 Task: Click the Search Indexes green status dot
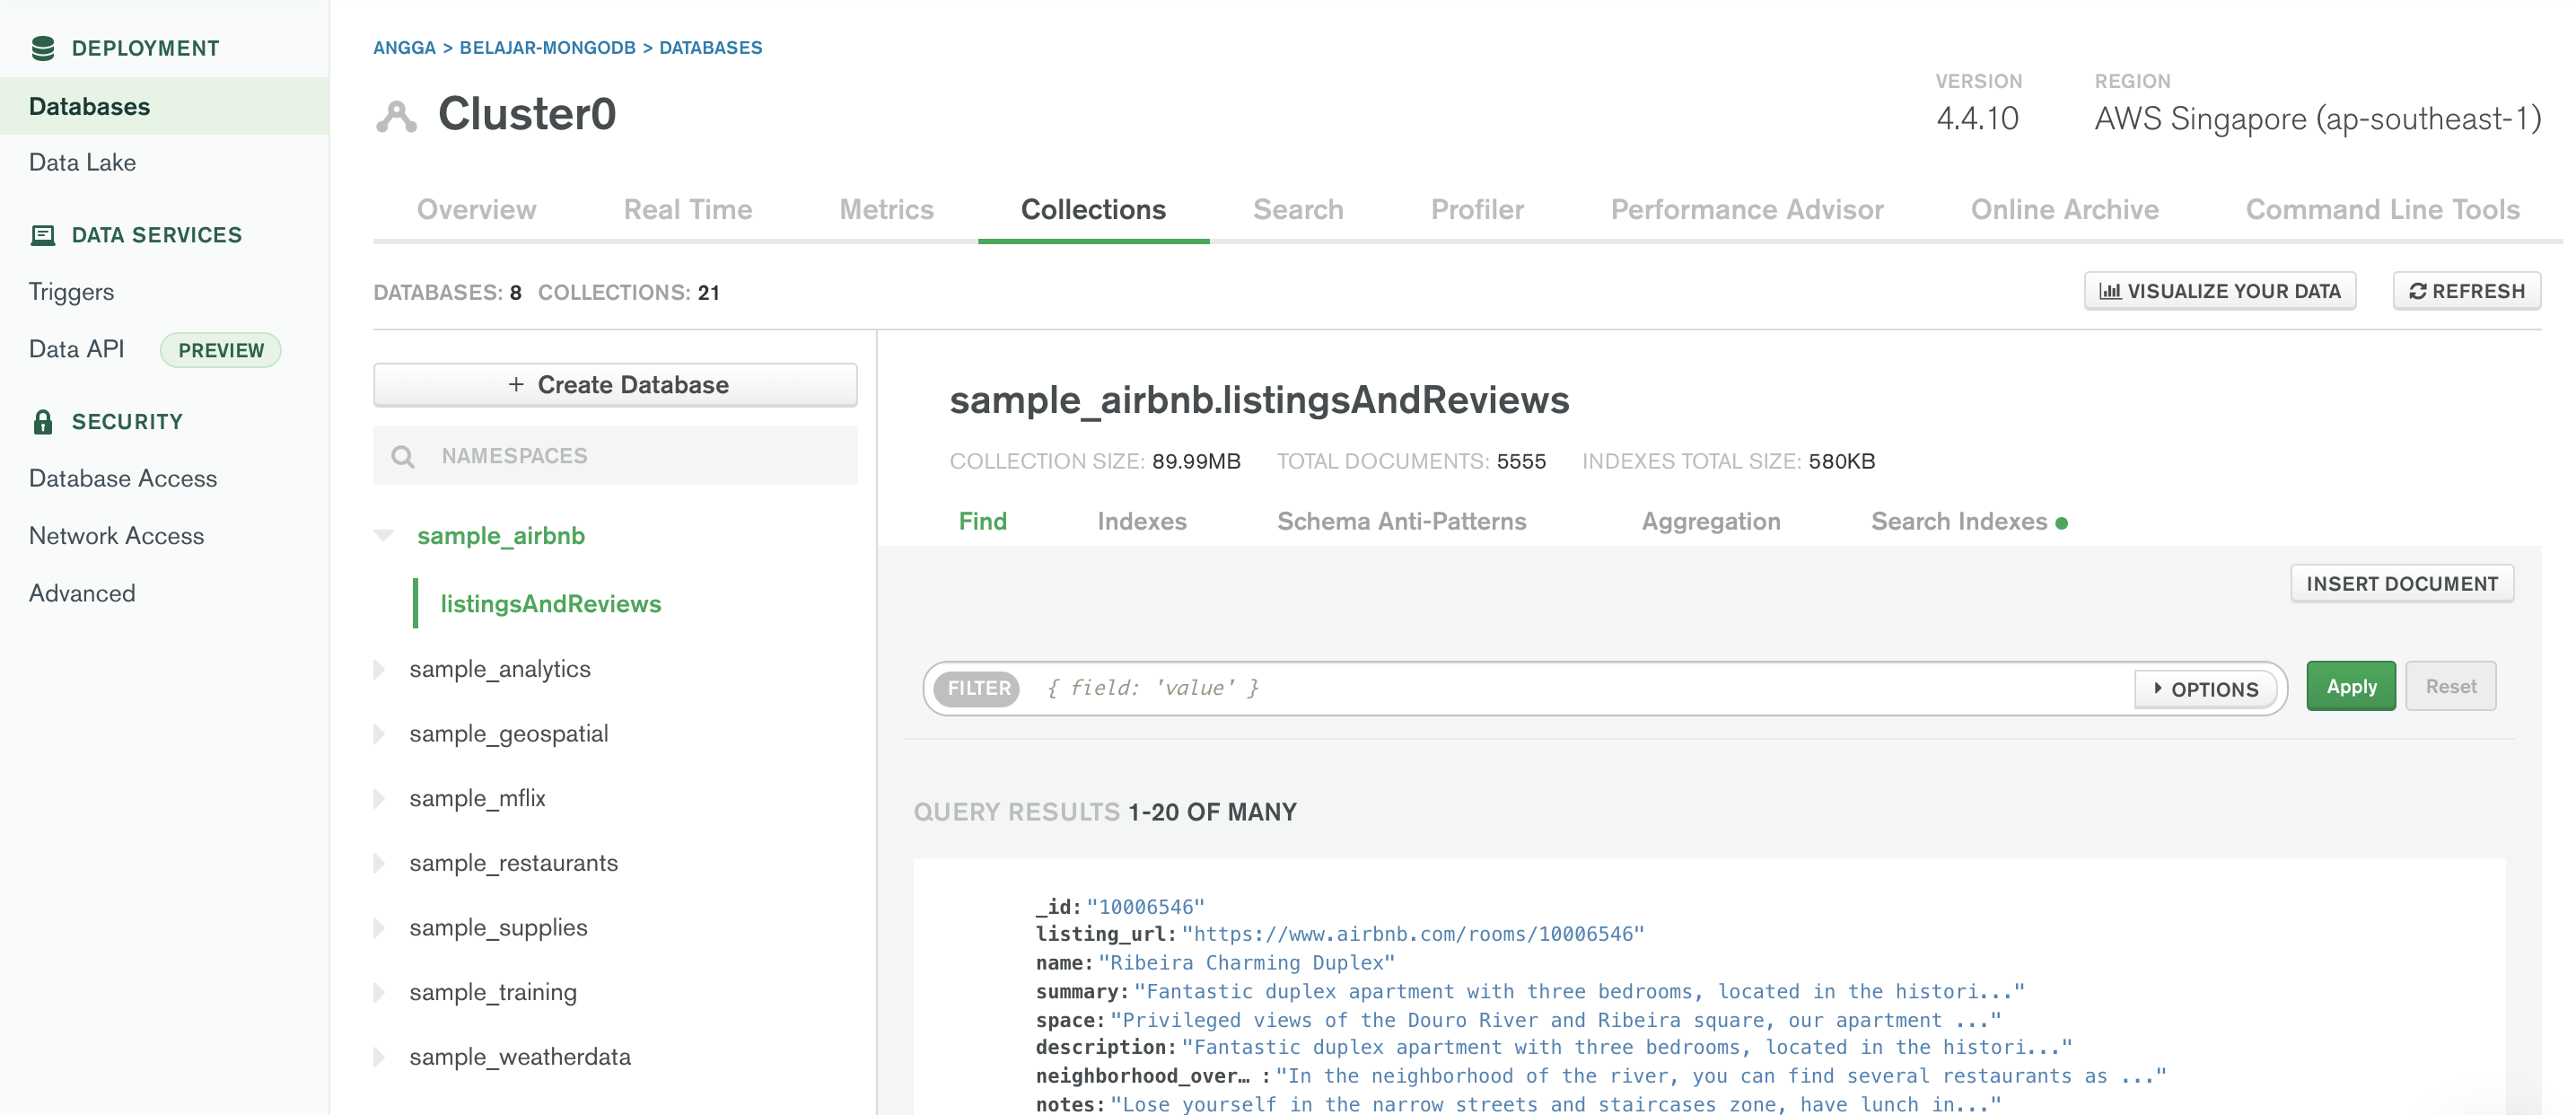2062,523
